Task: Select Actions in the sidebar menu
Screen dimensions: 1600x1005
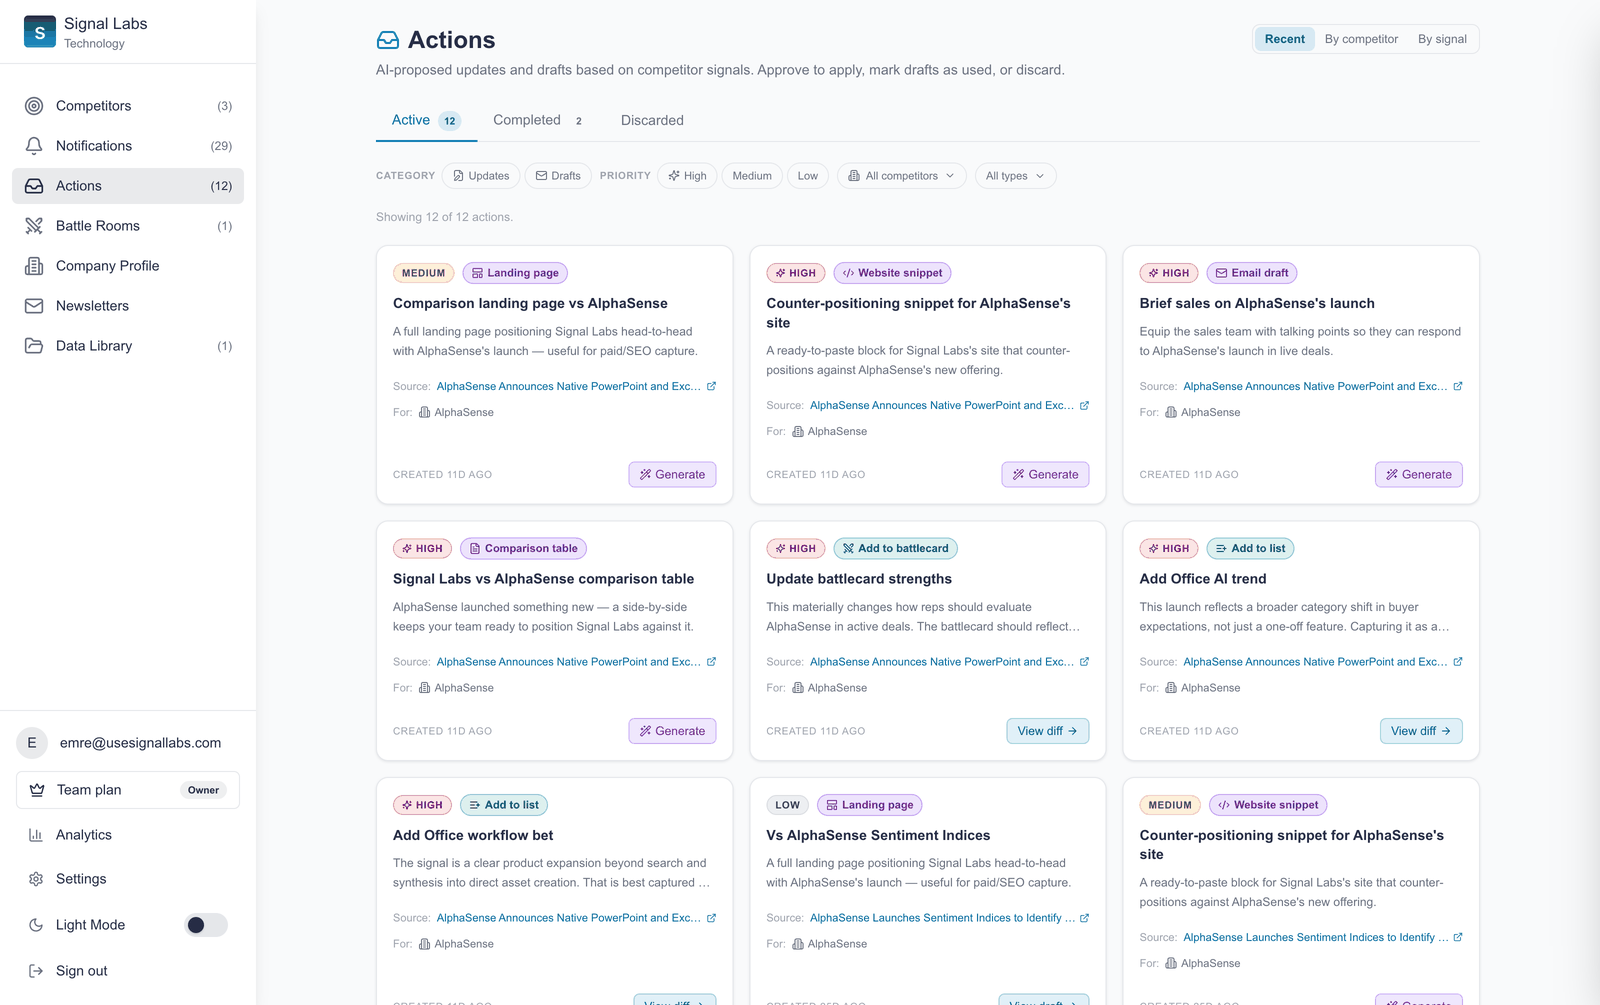Action: pos(128,186)
